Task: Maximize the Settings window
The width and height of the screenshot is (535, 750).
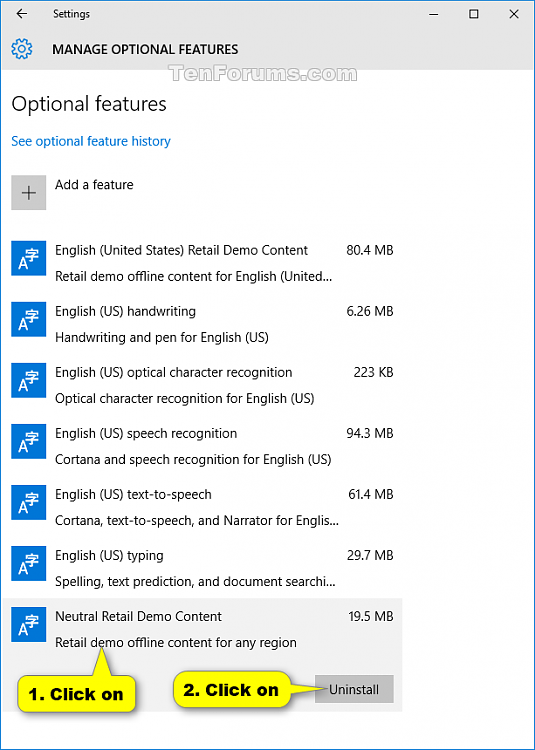Action: [473, 14]
